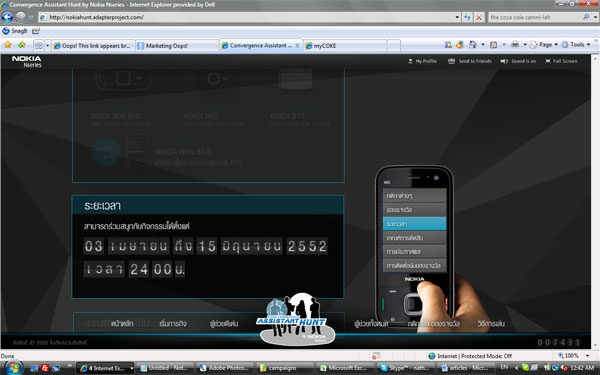
Task: Click the Print toolbar icon
Action: tap(515, 45)
